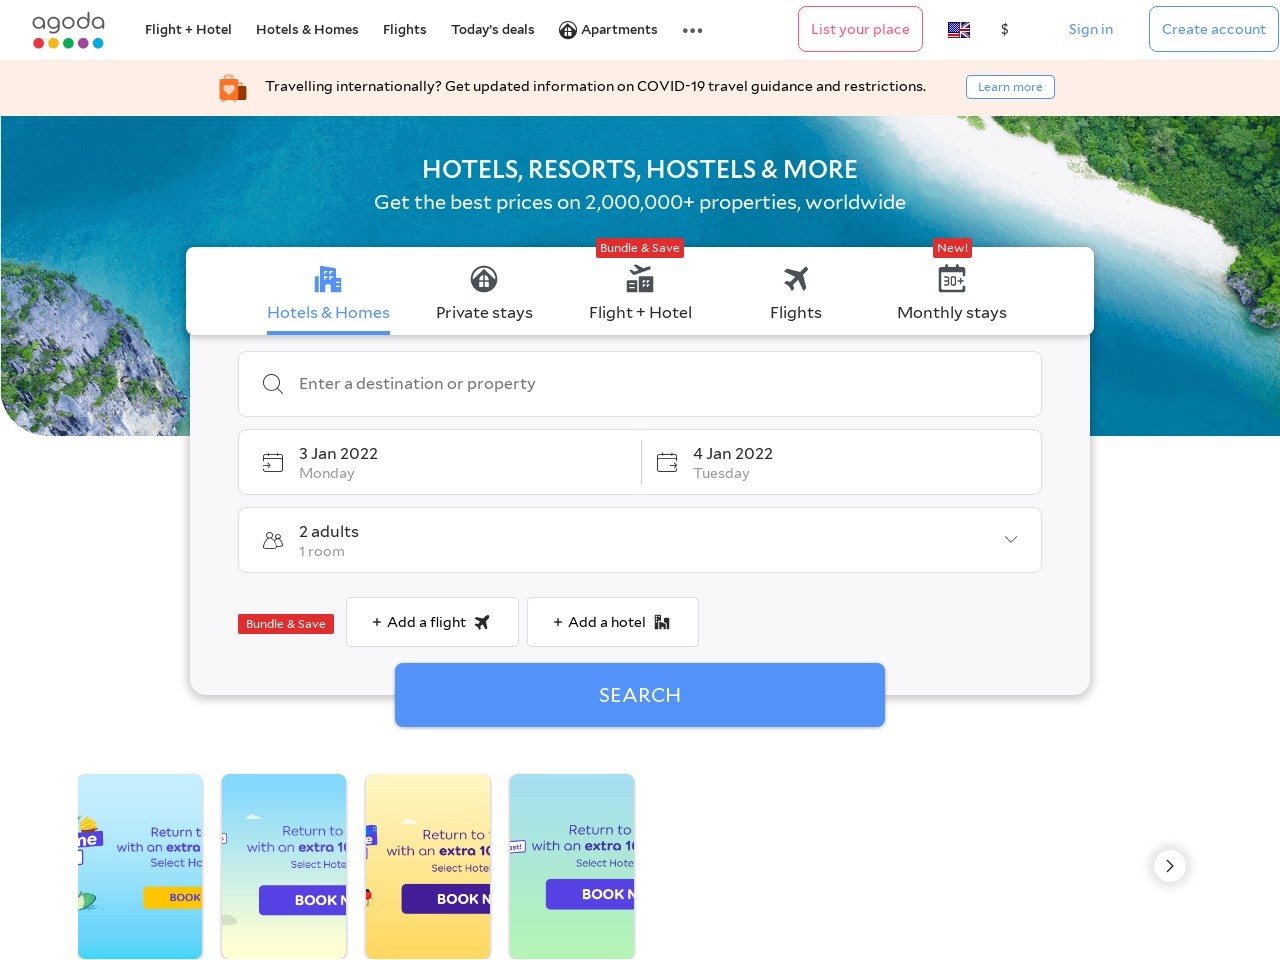Toggle Add a hotel to the booking

[x=612, y=622]
